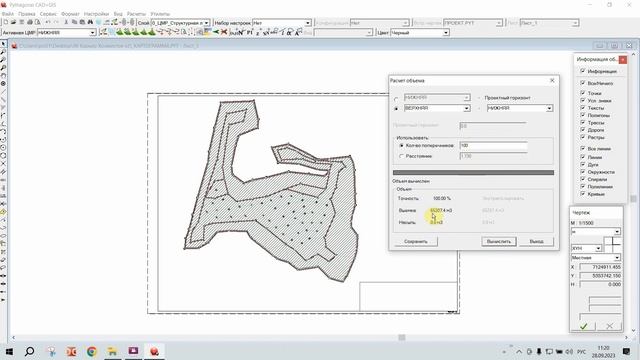Open the Windows Start menu
This screenshot has height=360, width=640.
9,351
